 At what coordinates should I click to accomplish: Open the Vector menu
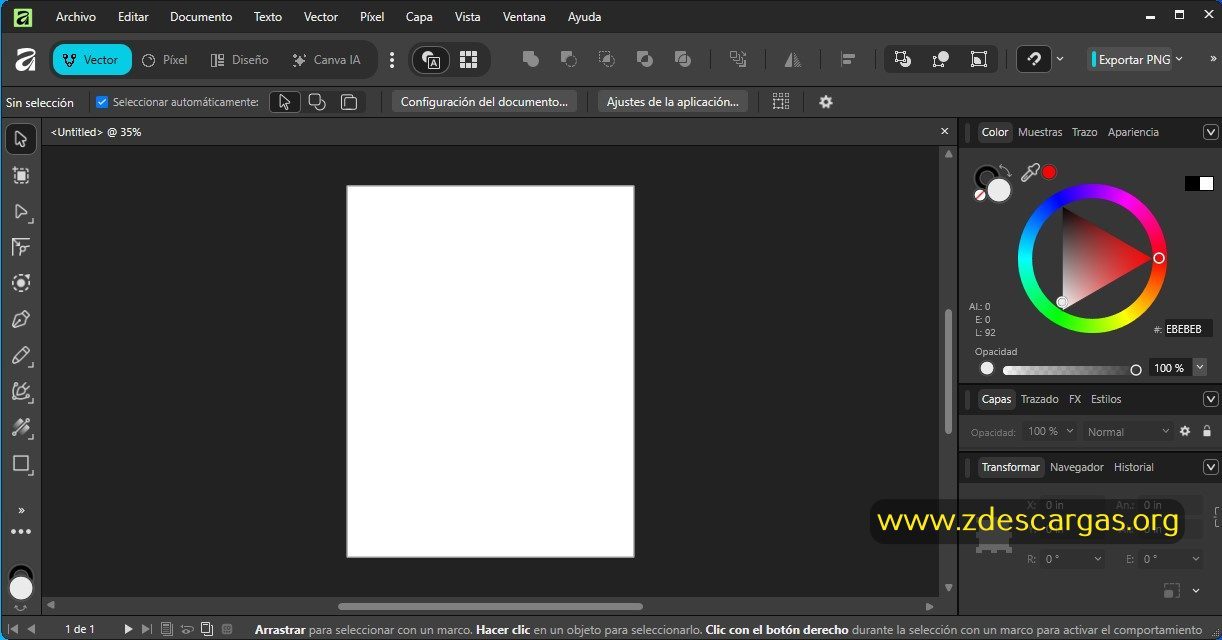coord(321,17)
